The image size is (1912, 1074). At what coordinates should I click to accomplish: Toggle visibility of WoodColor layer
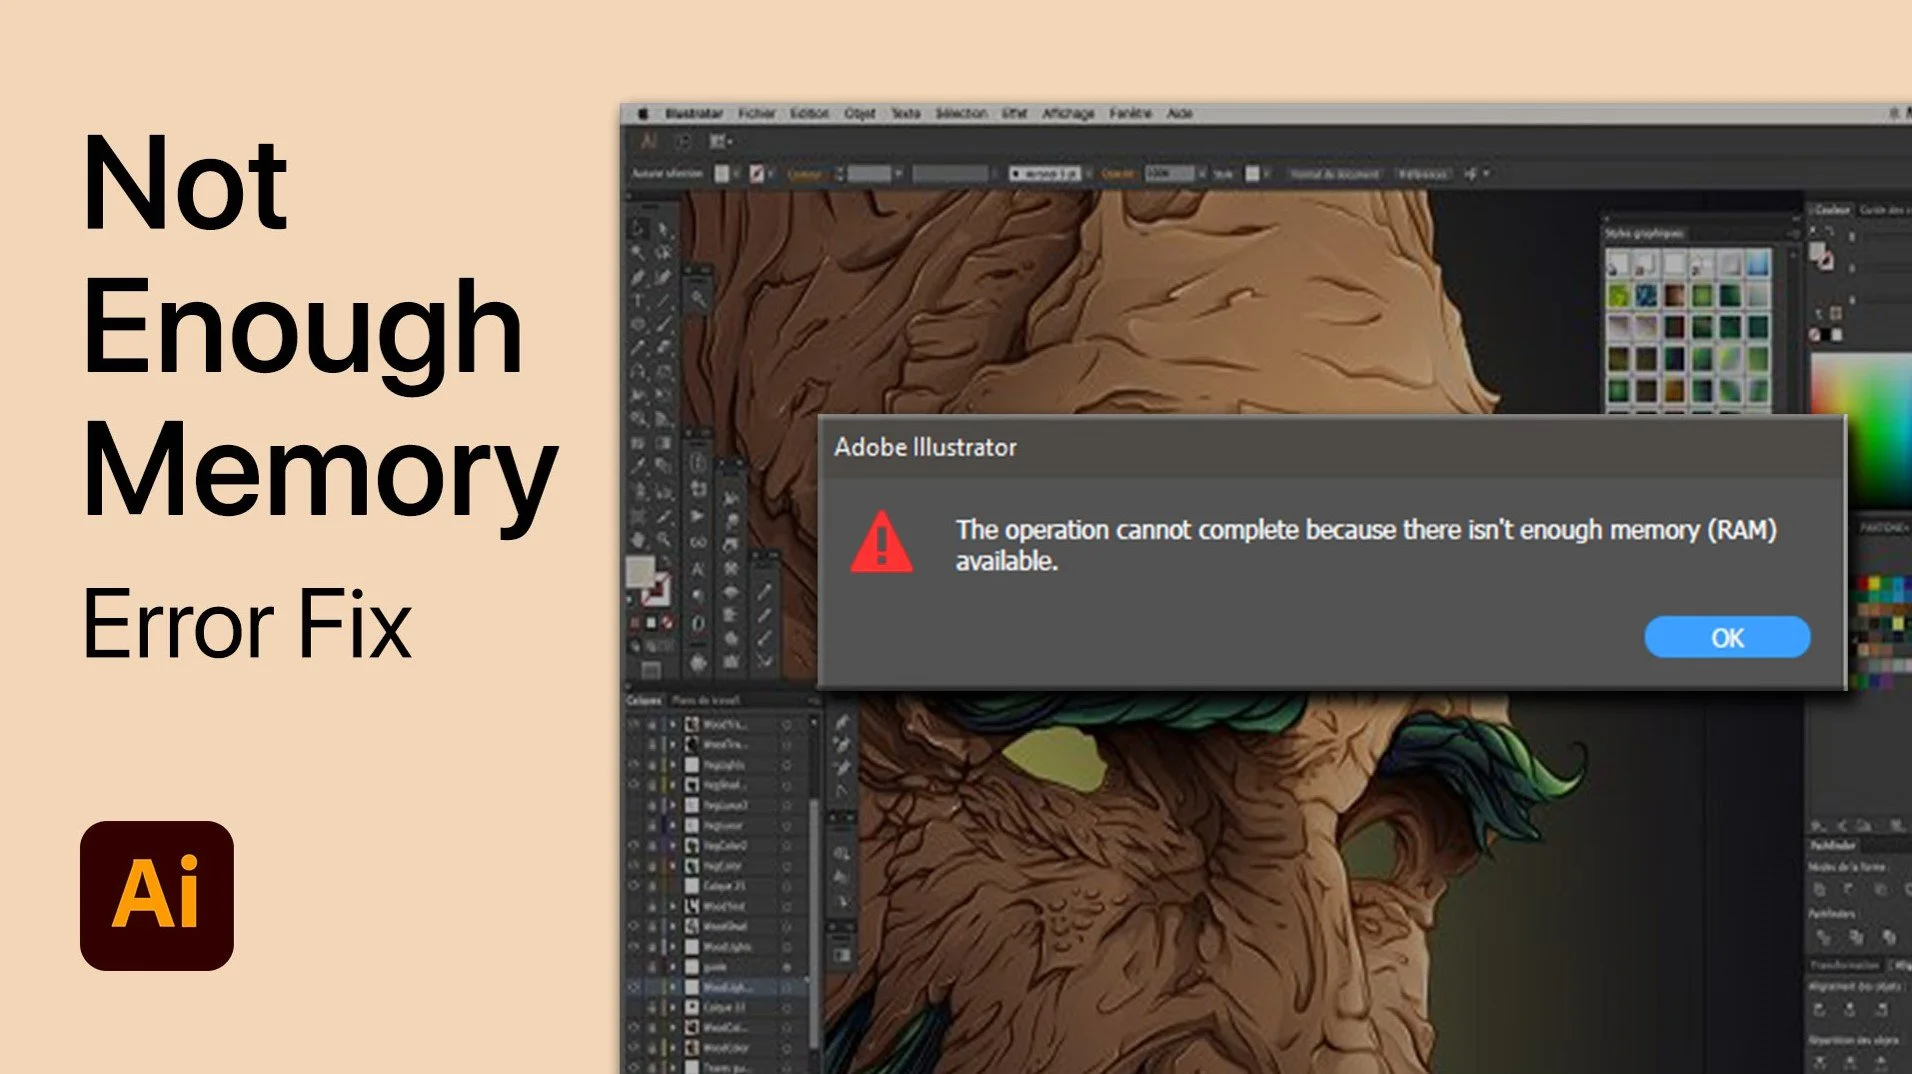[x=634, y=1047]
